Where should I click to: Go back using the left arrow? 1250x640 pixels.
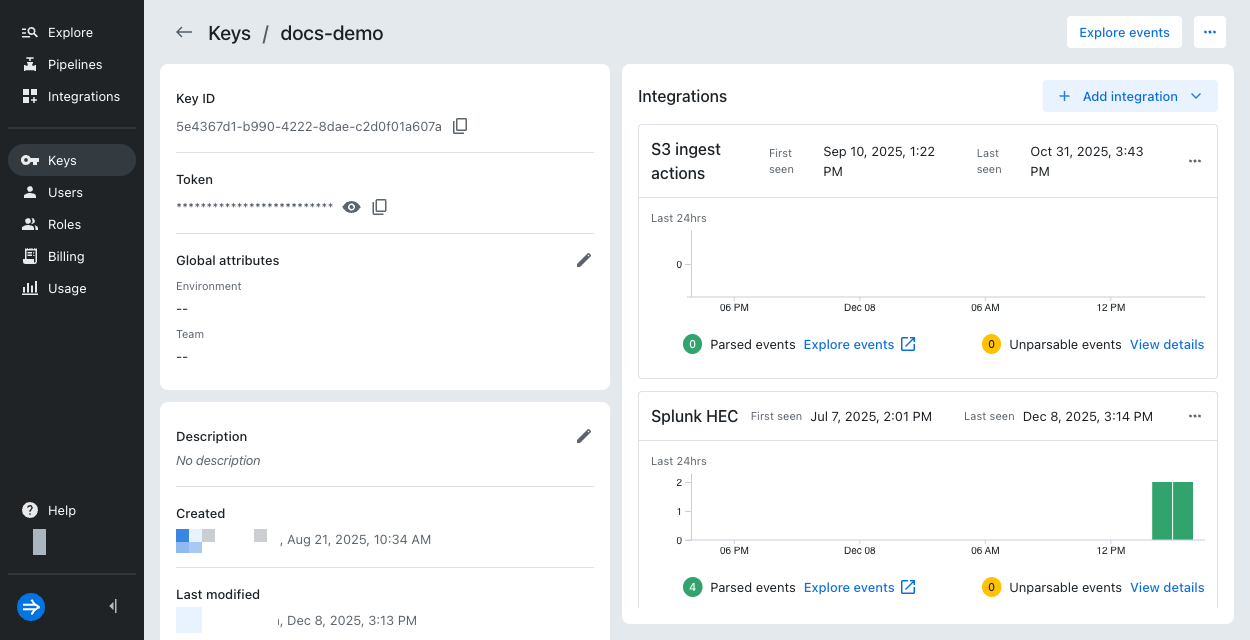184,32
